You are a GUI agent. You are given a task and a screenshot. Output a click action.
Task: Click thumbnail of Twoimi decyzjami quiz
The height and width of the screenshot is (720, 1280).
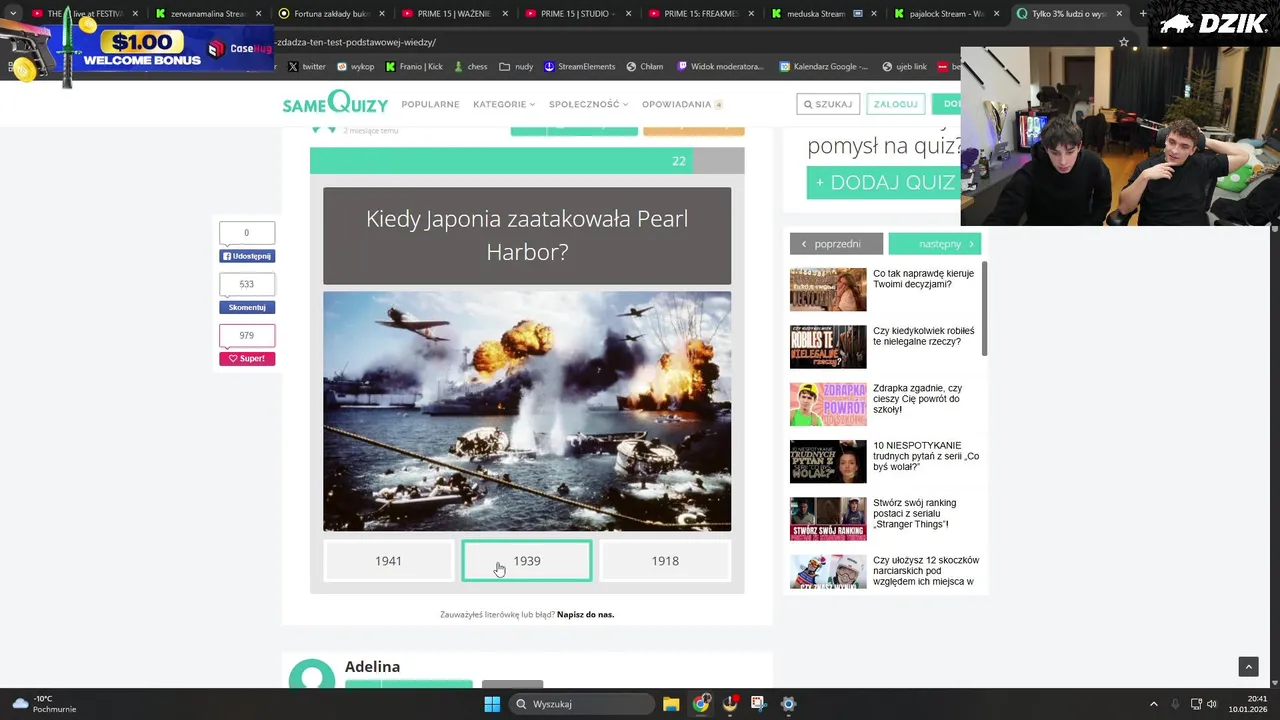[x=828, y=290]
